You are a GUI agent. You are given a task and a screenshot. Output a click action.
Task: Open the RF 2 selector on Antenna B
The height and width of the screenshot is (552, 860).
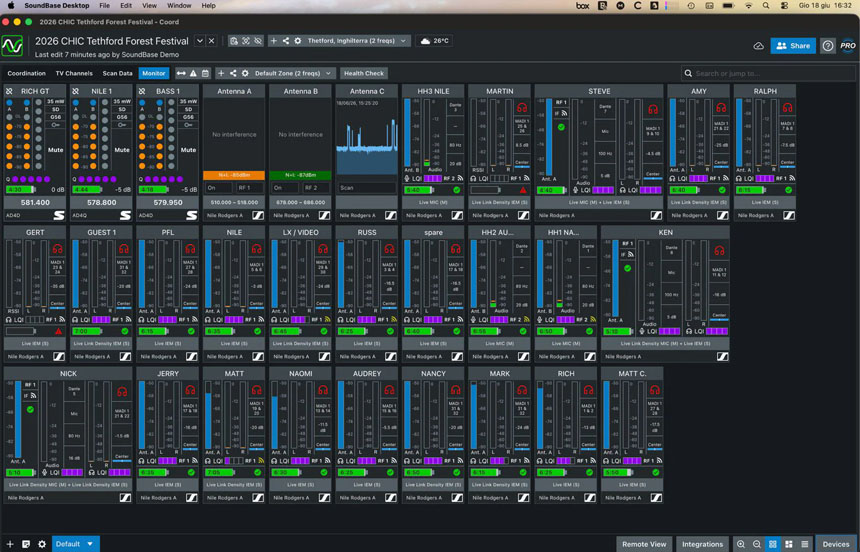[x=316, y=188]
